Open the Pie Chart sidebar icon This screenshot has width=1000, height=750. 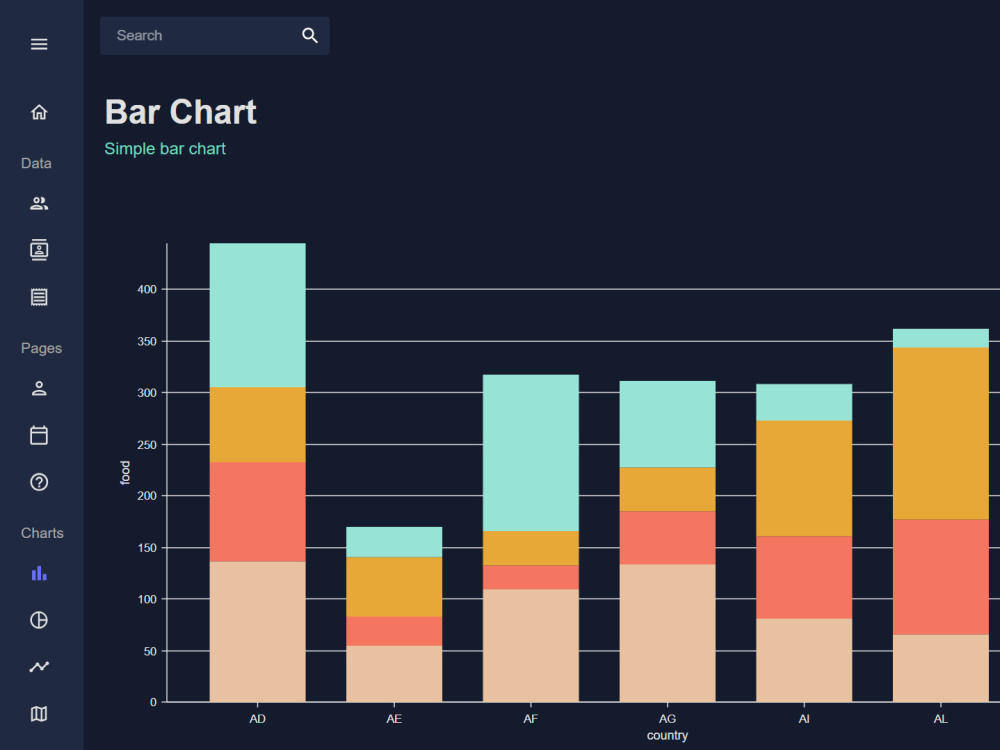[x=39, y=620]
